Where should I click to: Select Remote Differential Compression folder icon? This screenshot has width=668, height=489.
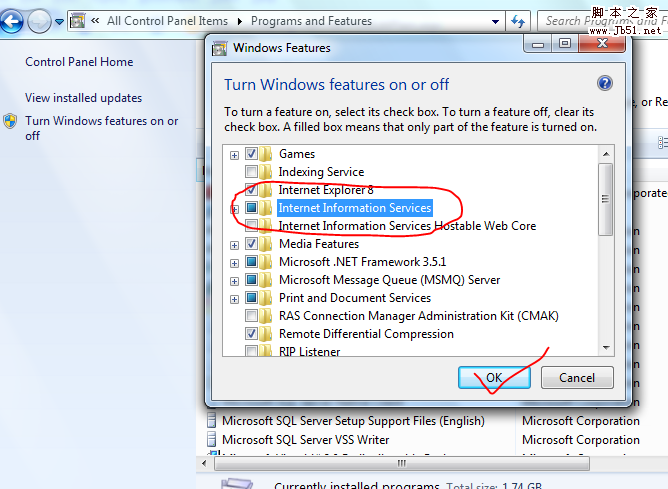(x=265, y=334)
